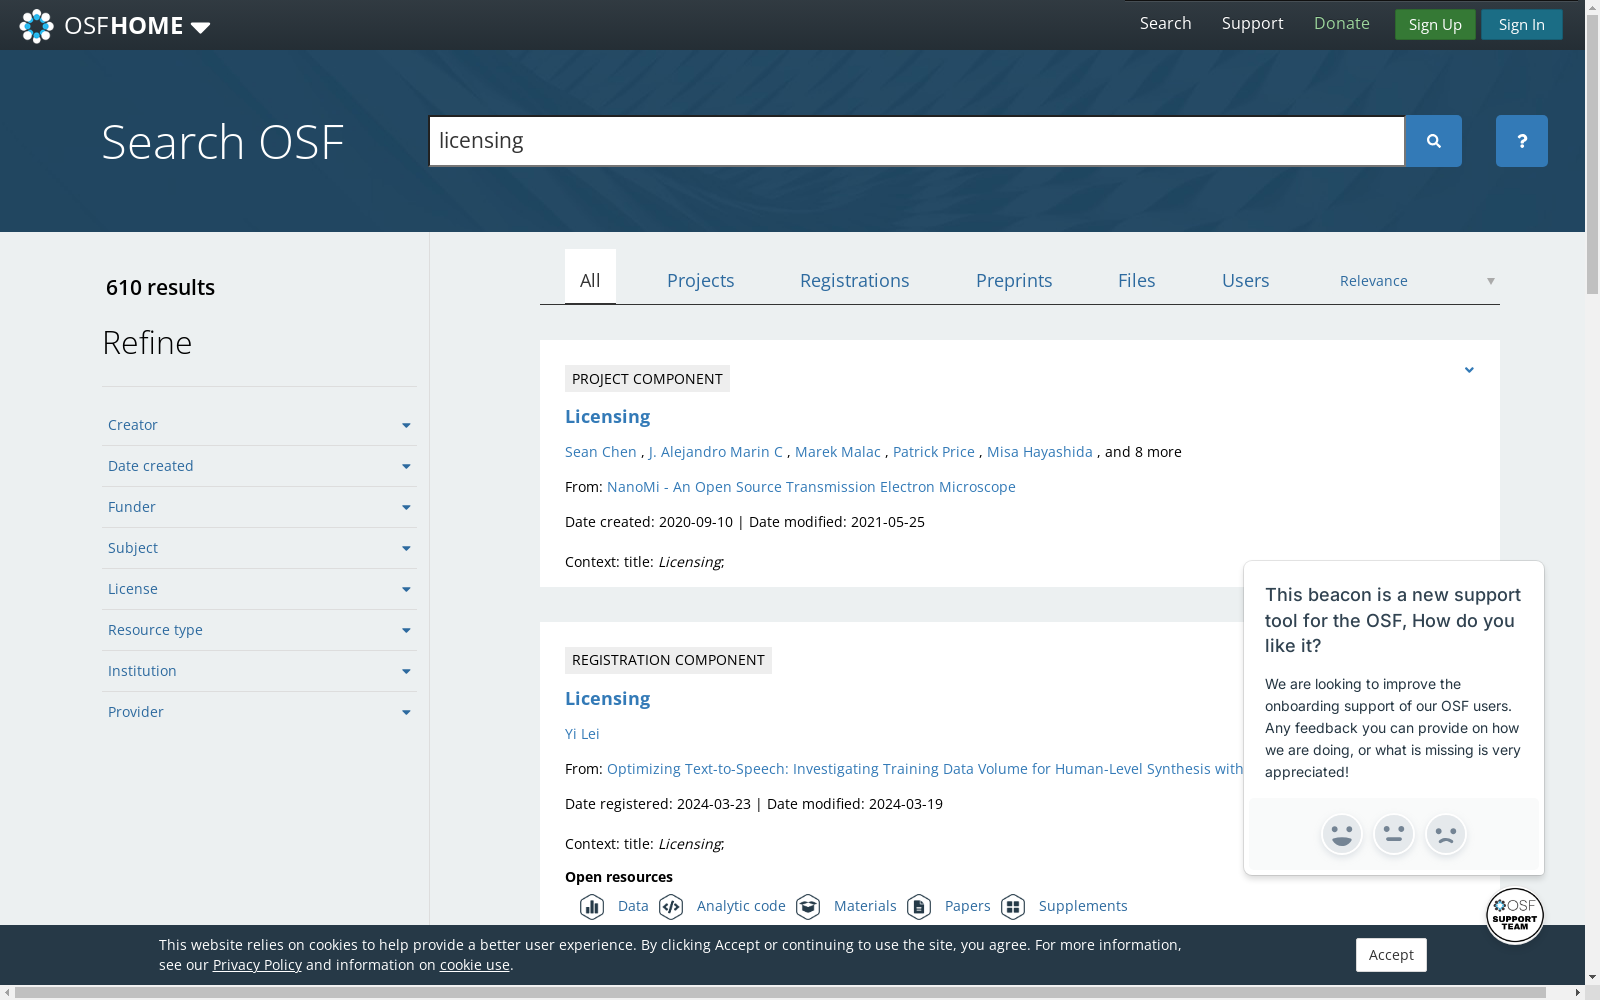The image size is (1600, 1000).
Task: Click the Sign In button
Action: (x=1522, y=25)
